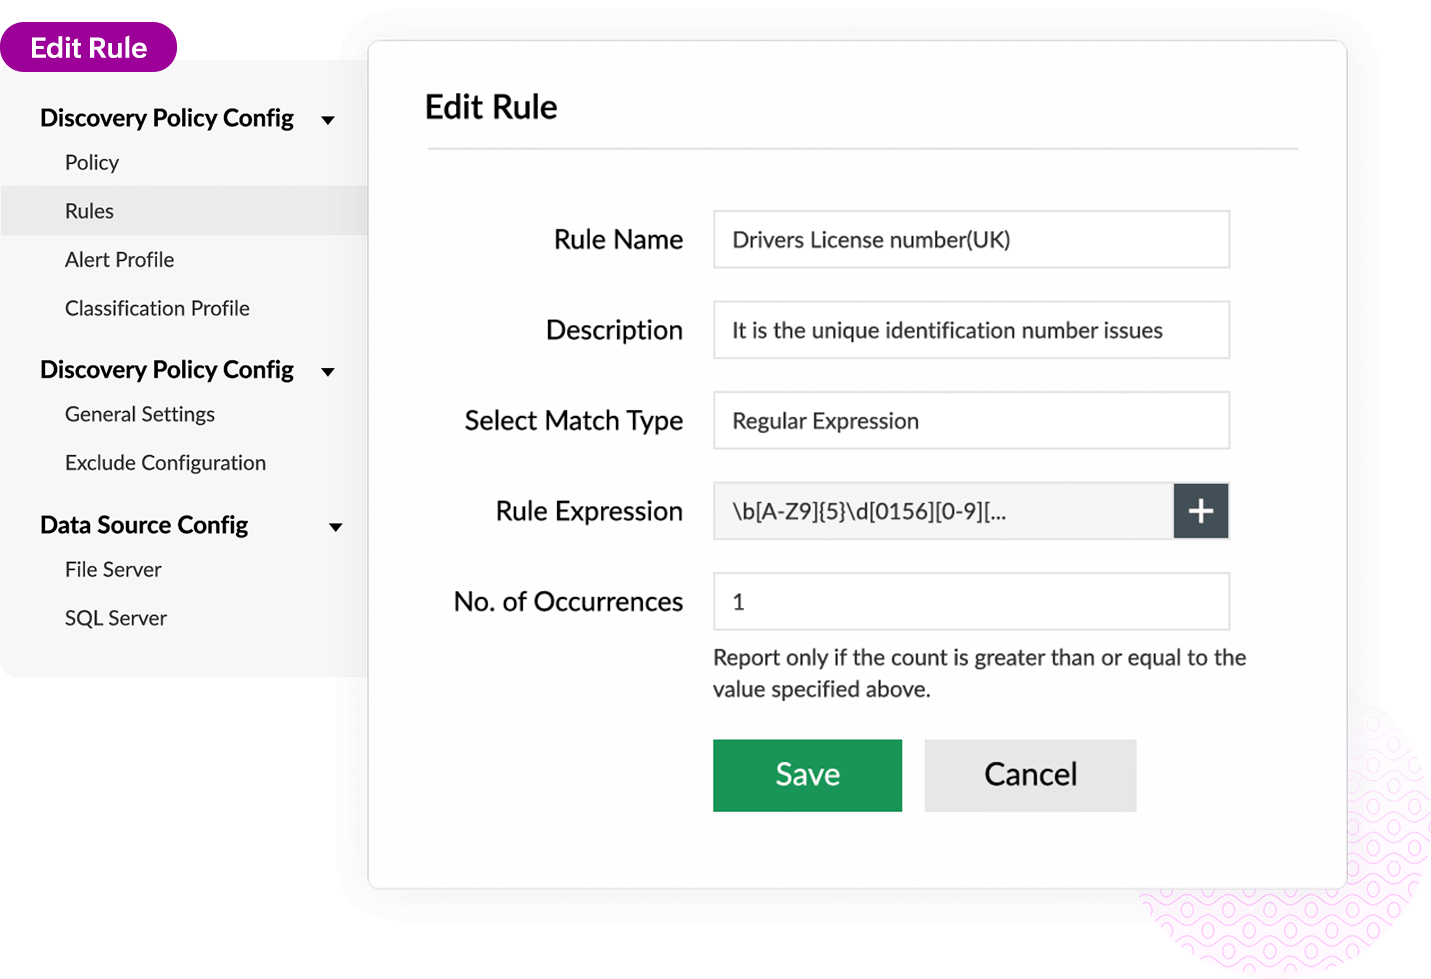Collapse the second Discovery Policy Config section
The height and width of the screenshot is (979, 1431).
point(327,372)
